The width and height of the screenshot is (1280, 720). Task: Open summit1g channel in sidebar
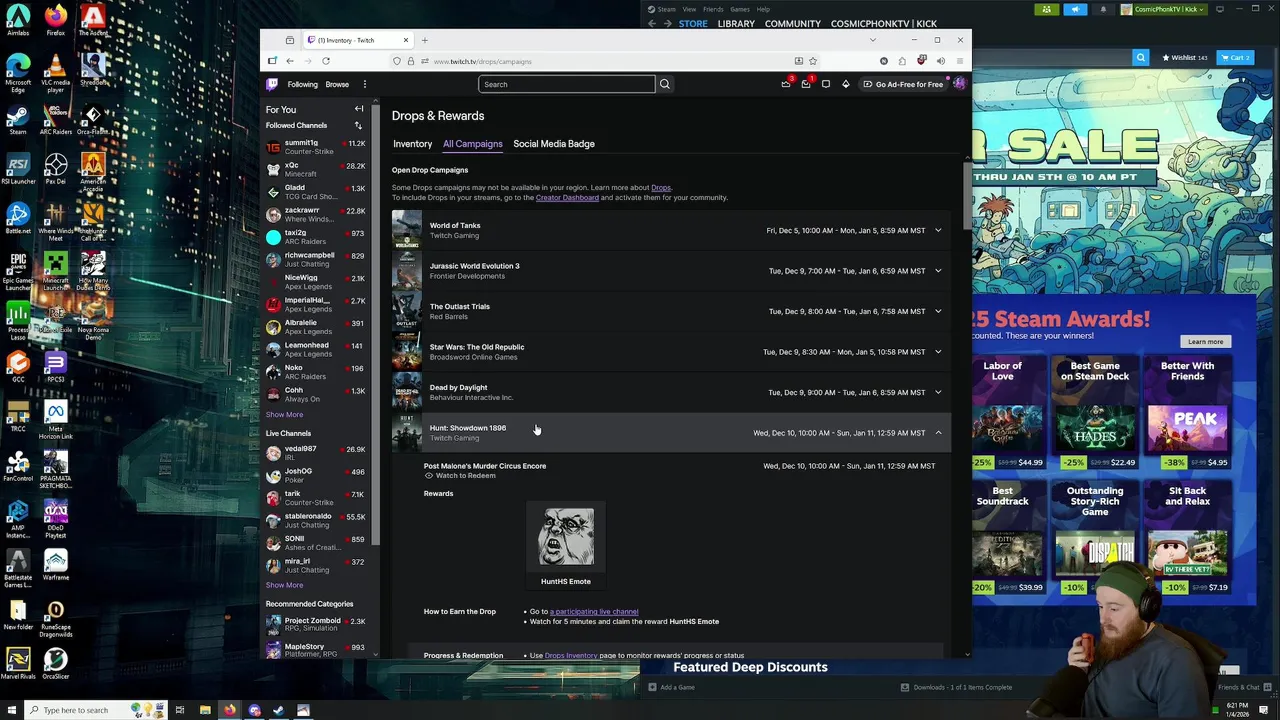point(315,147)
